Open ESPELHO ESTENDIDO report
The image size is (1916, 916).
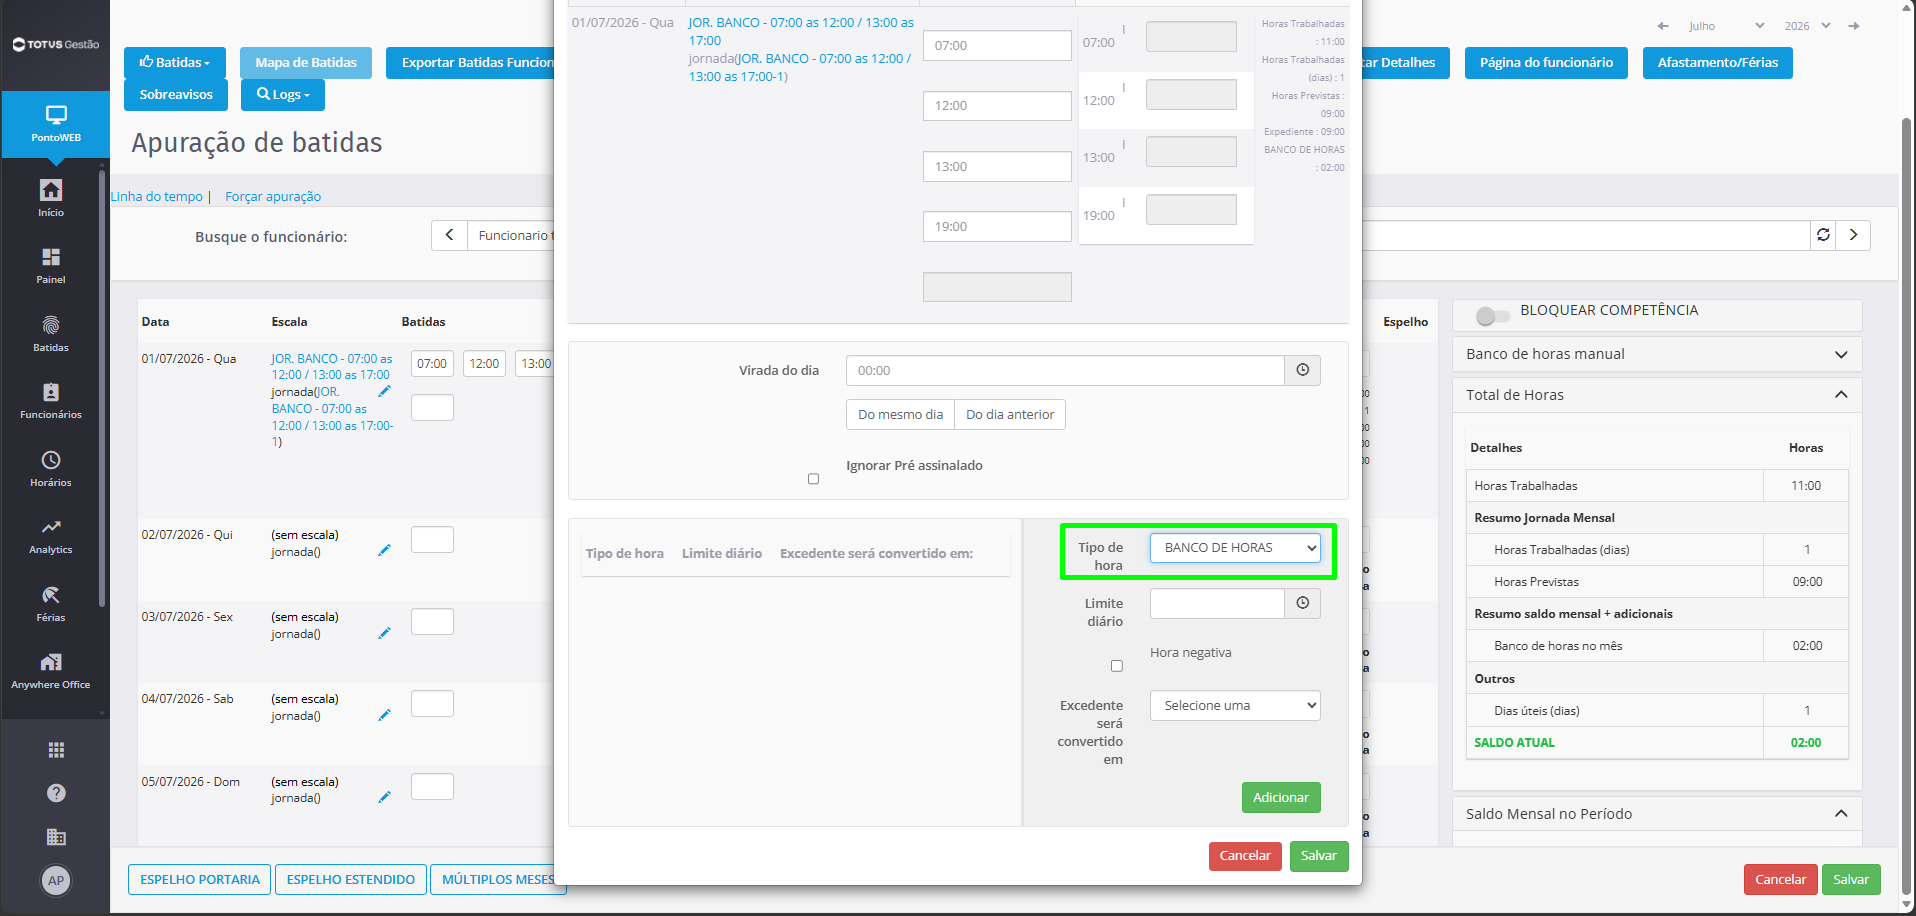pos(351,880)
